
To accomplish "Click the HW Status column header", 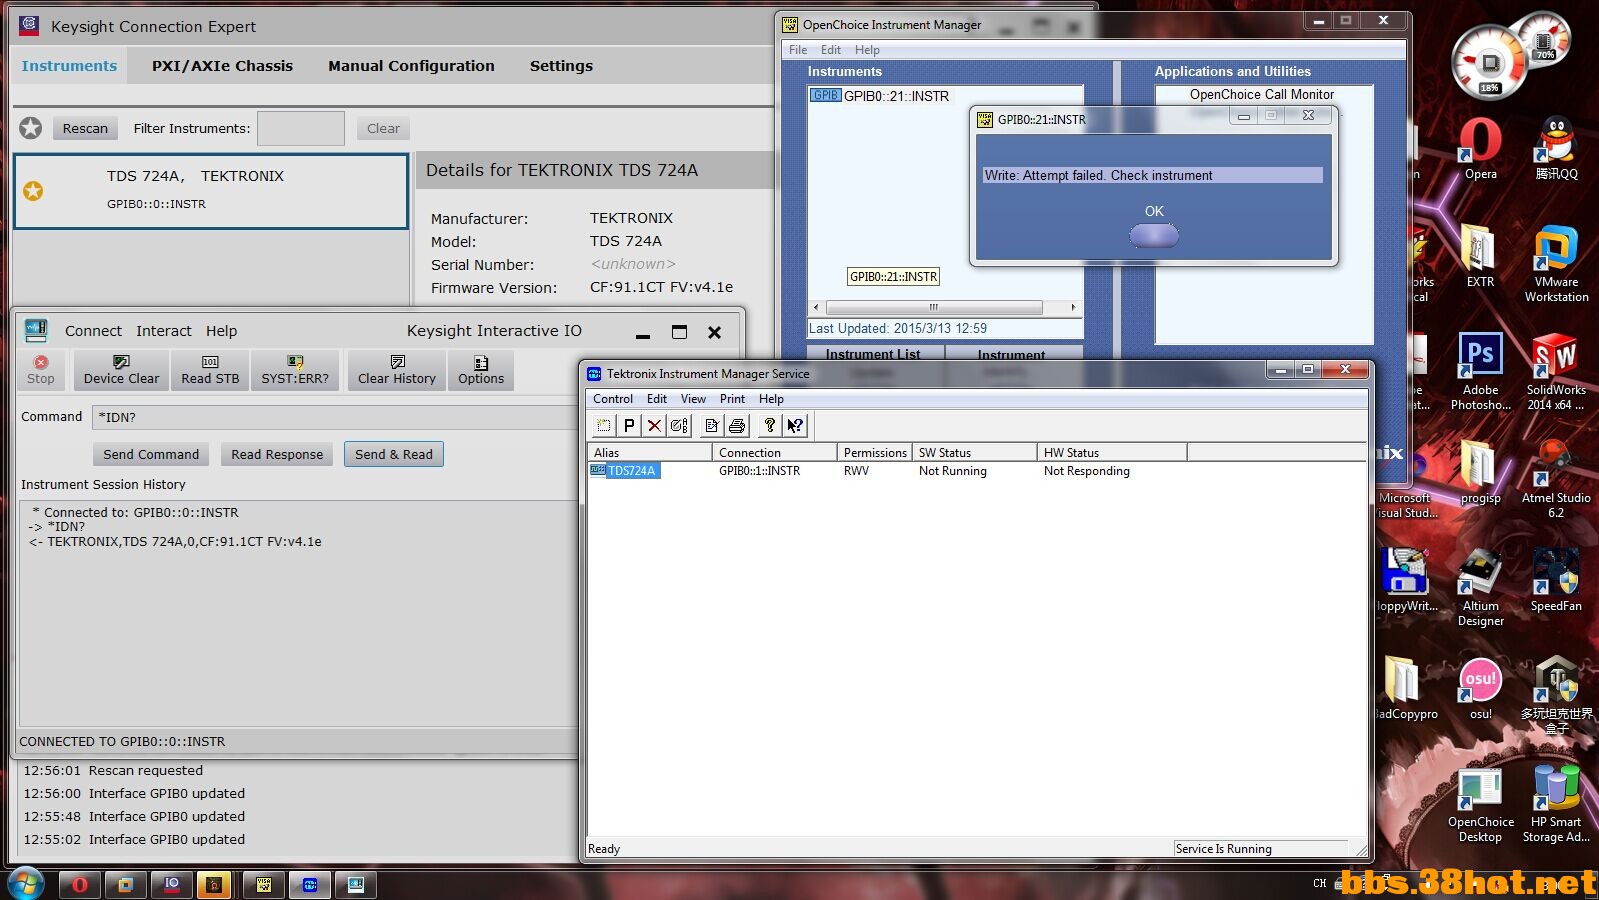I will tap(1112, 453).
